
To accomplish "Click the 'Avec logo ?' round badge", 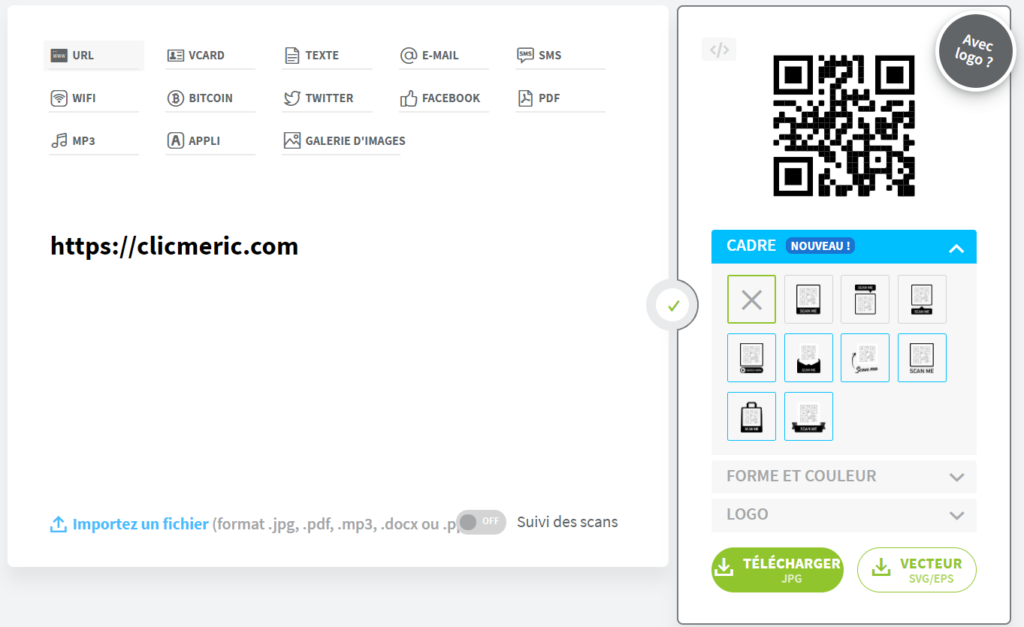I will (975, 52).
